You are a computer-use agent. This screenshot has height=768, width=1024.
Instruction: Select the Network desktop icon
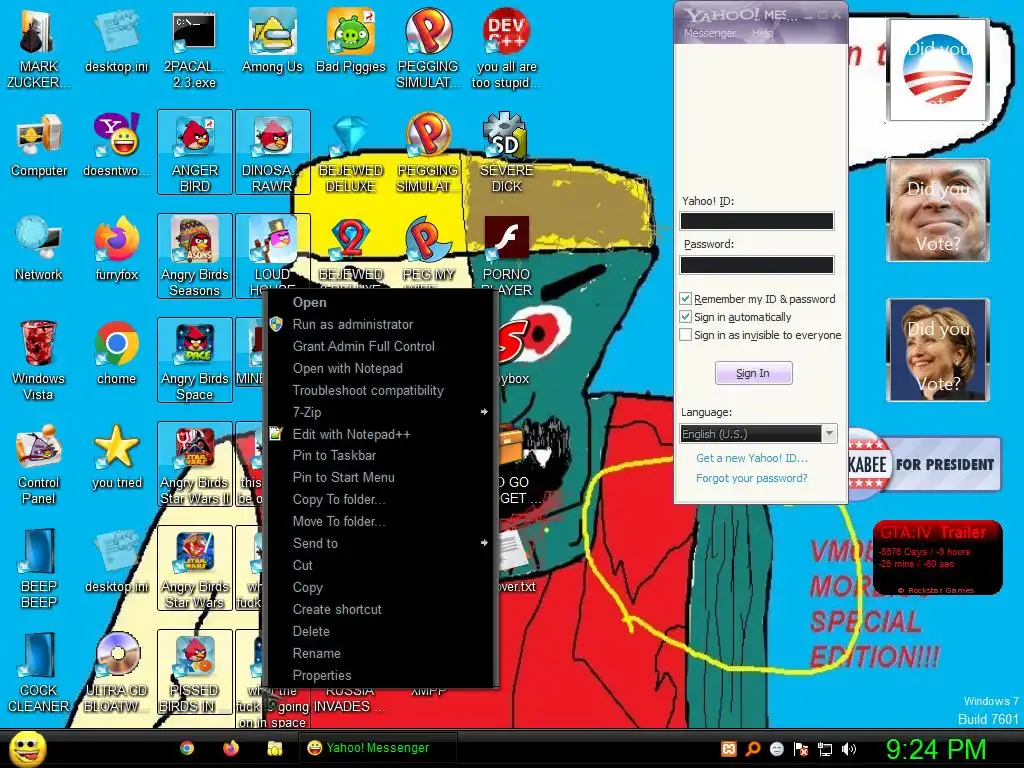39,250
